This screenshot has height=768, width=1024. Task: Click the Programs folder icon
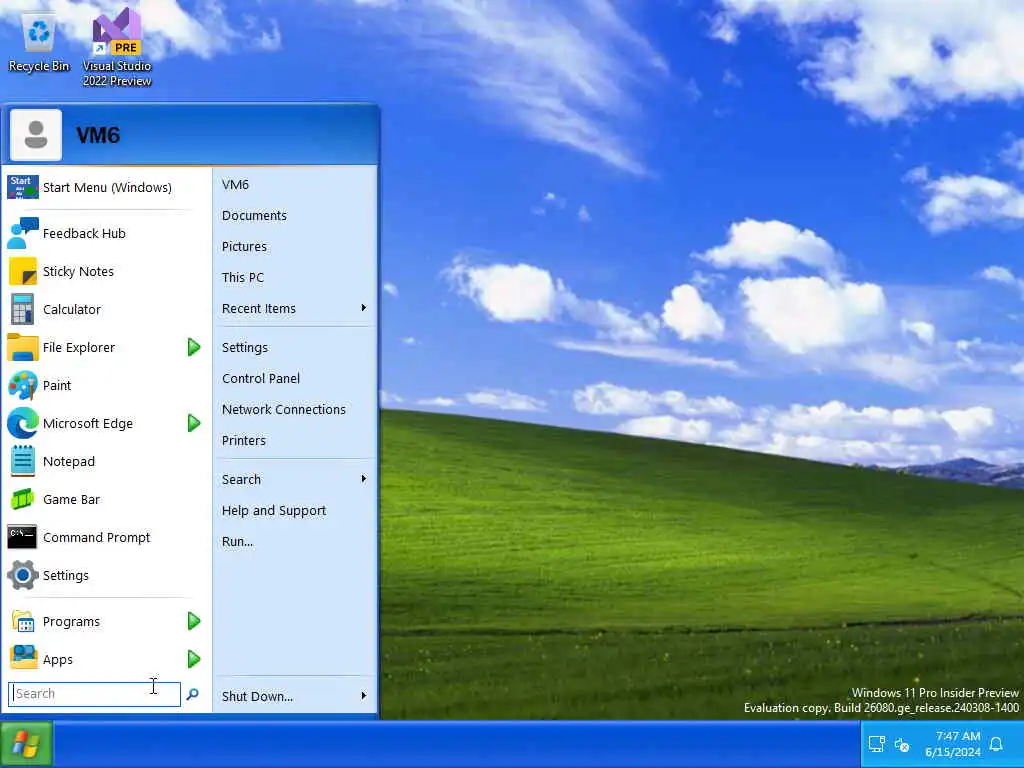pyautogui.click(x=23, y=621)
